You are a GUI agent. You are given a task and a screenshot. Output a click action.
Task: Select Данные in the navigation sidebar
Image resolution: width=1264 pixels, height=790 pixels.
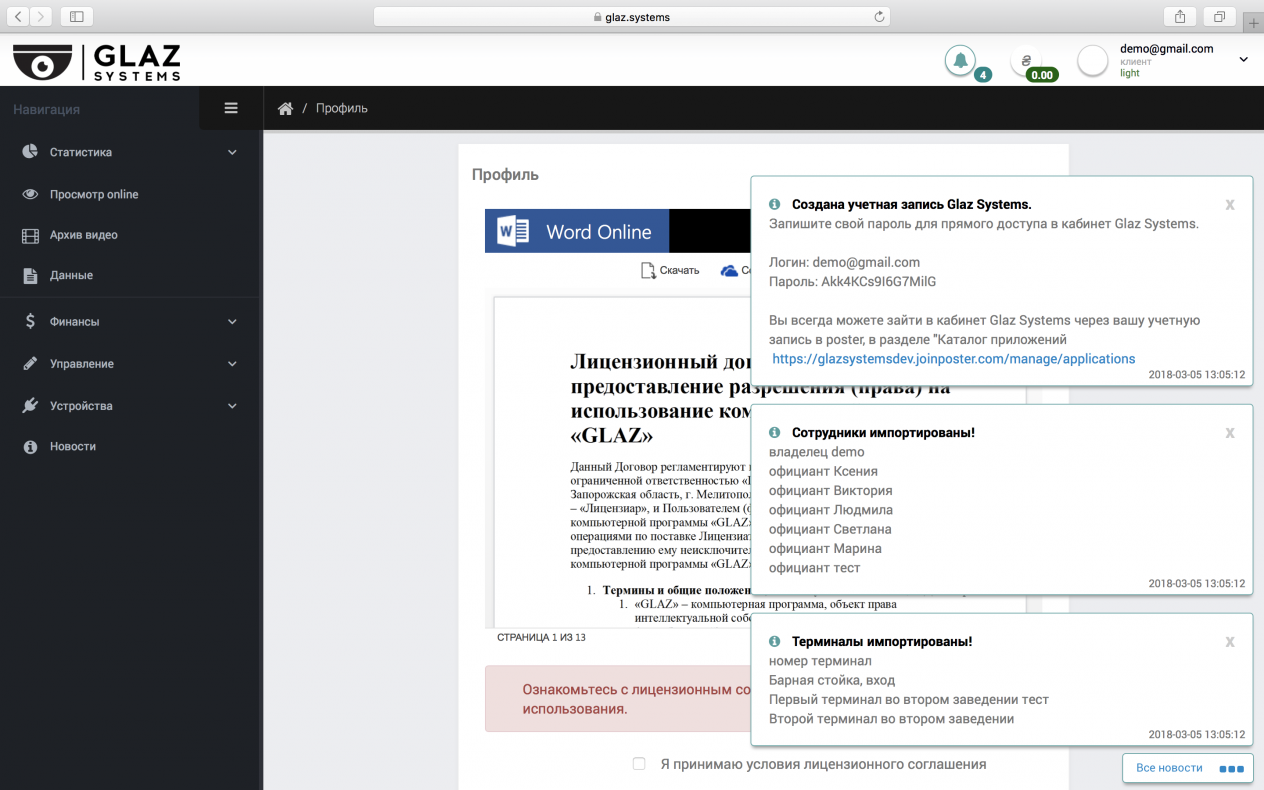[71, 275]
